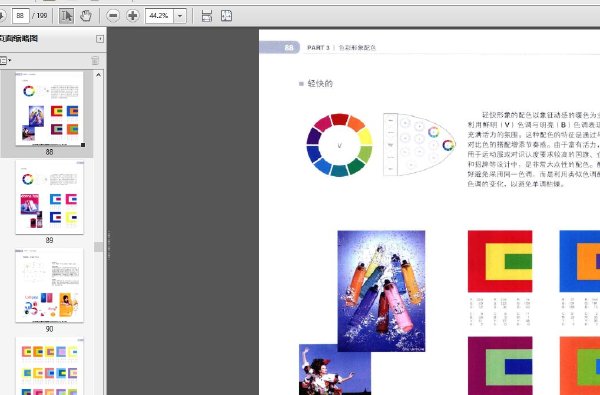The width and height of the screenshot is (600, 395).
Task: Click the fit one full page icon
Action: [x=227, y=16]
